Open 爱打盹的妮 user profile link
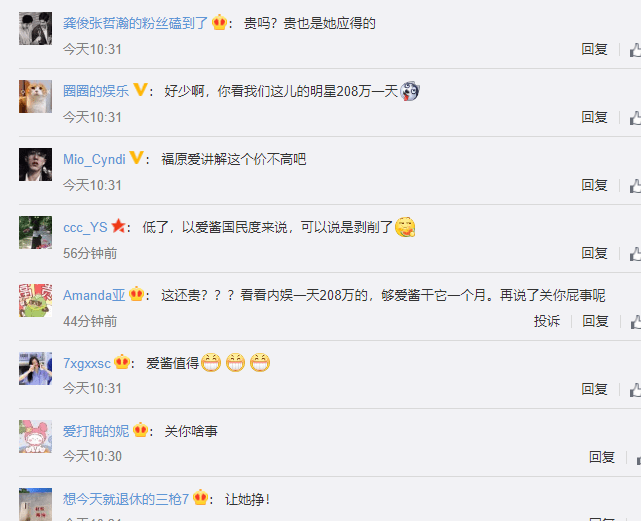 pos(96,431)
